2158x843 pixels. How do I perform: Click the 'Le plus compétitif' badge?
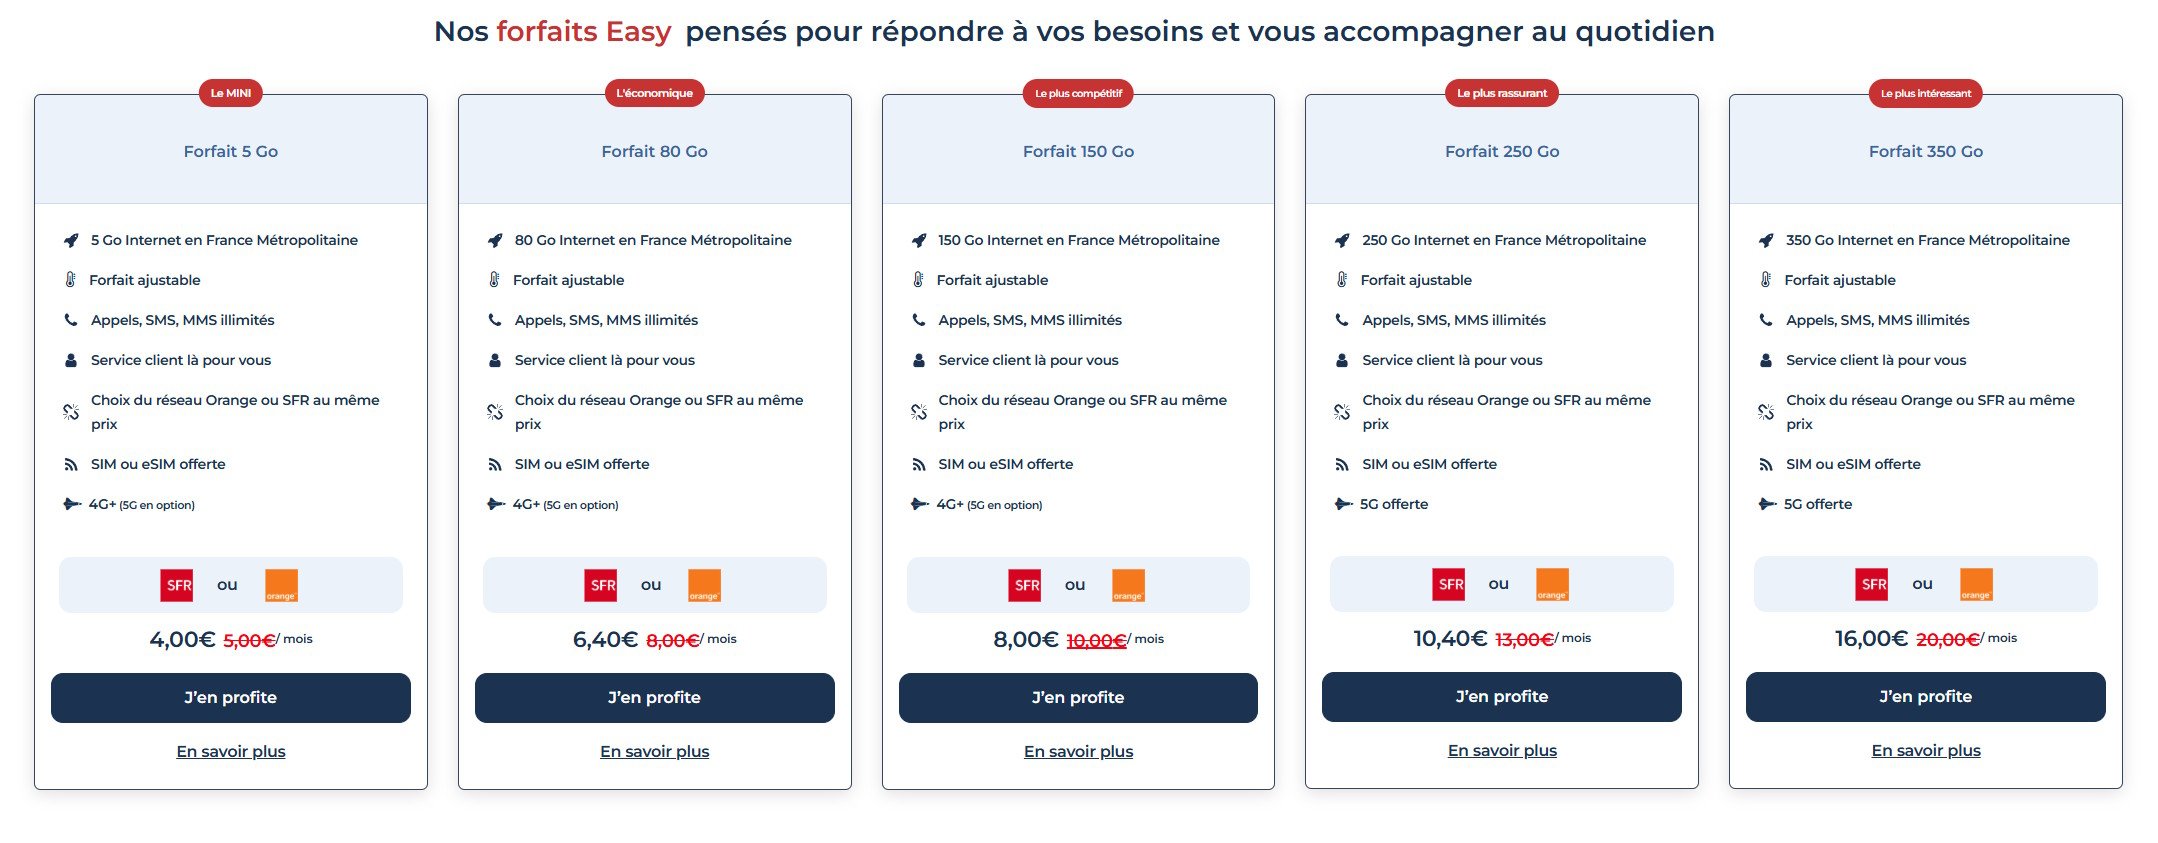click(x=1078, y=93)
